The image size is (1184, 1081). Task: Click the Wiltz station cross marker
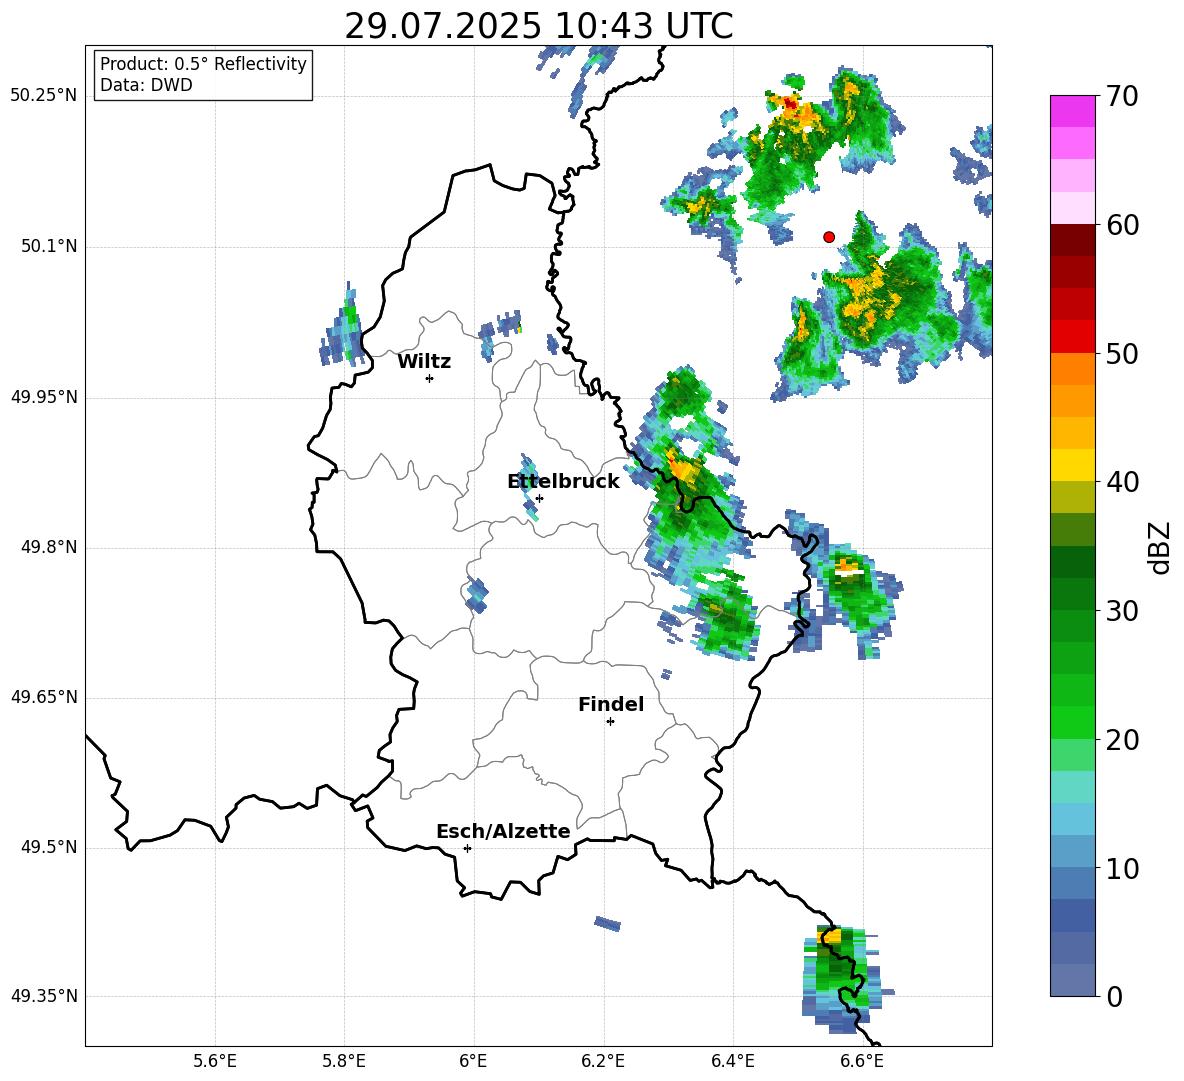pyautogui.click(x=430, y=379)
